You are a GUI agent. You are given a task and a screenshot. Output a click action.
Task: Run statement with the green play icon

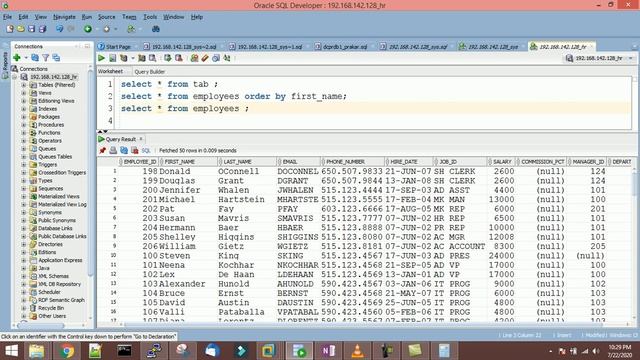pos(101,58)
